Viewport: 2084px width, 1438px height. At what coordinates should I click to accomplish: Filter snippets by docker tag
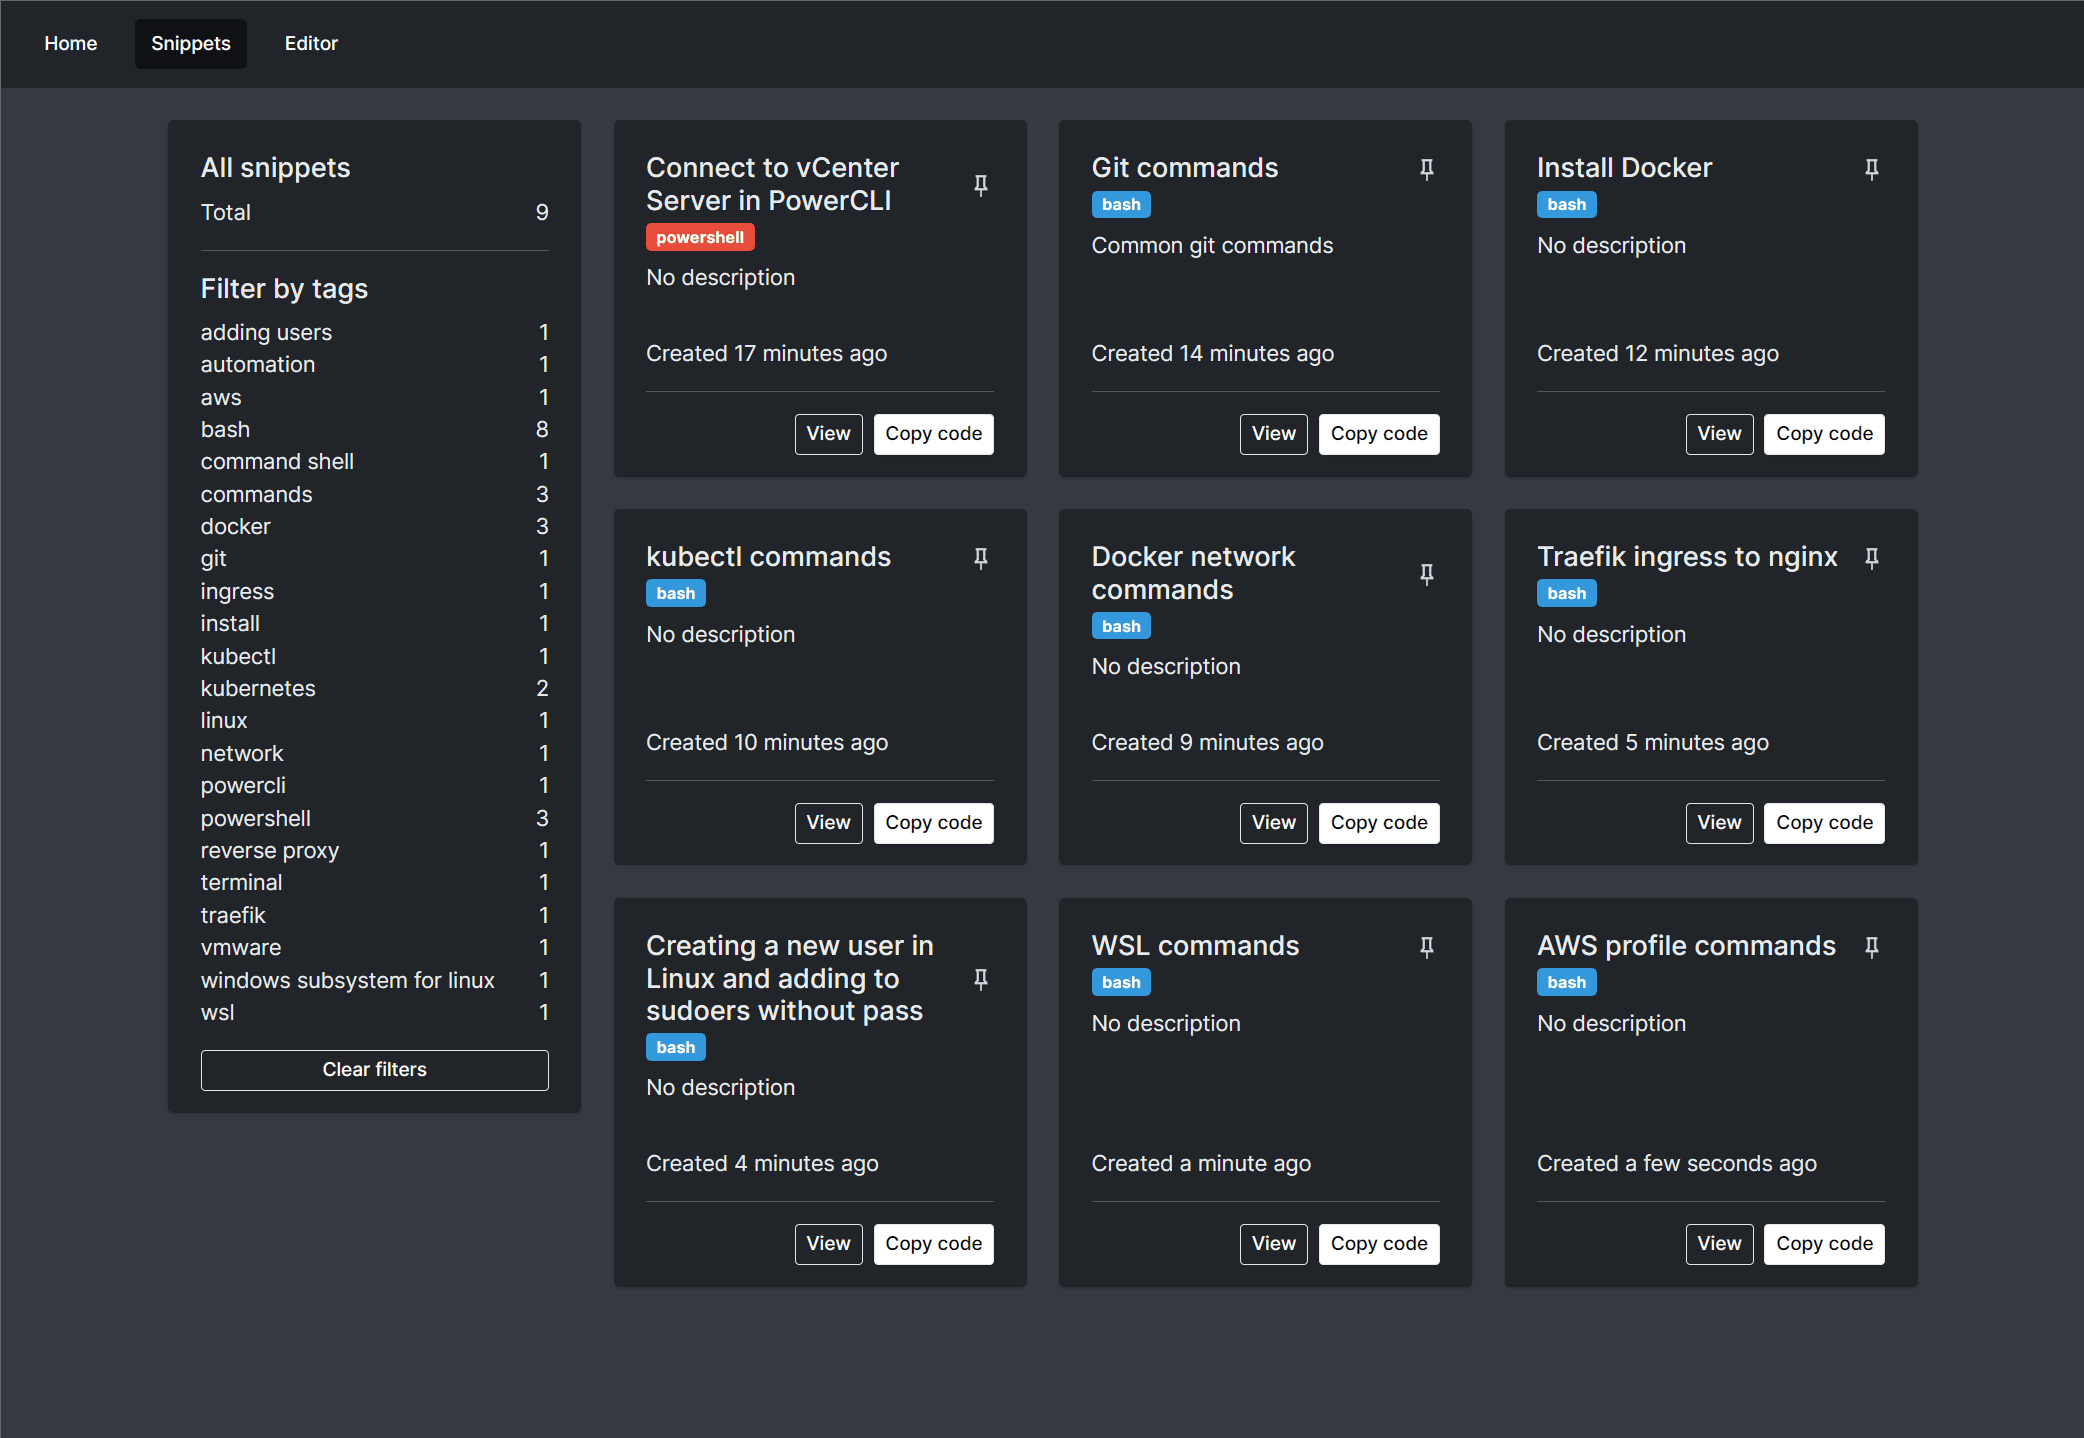pos(235,526)
